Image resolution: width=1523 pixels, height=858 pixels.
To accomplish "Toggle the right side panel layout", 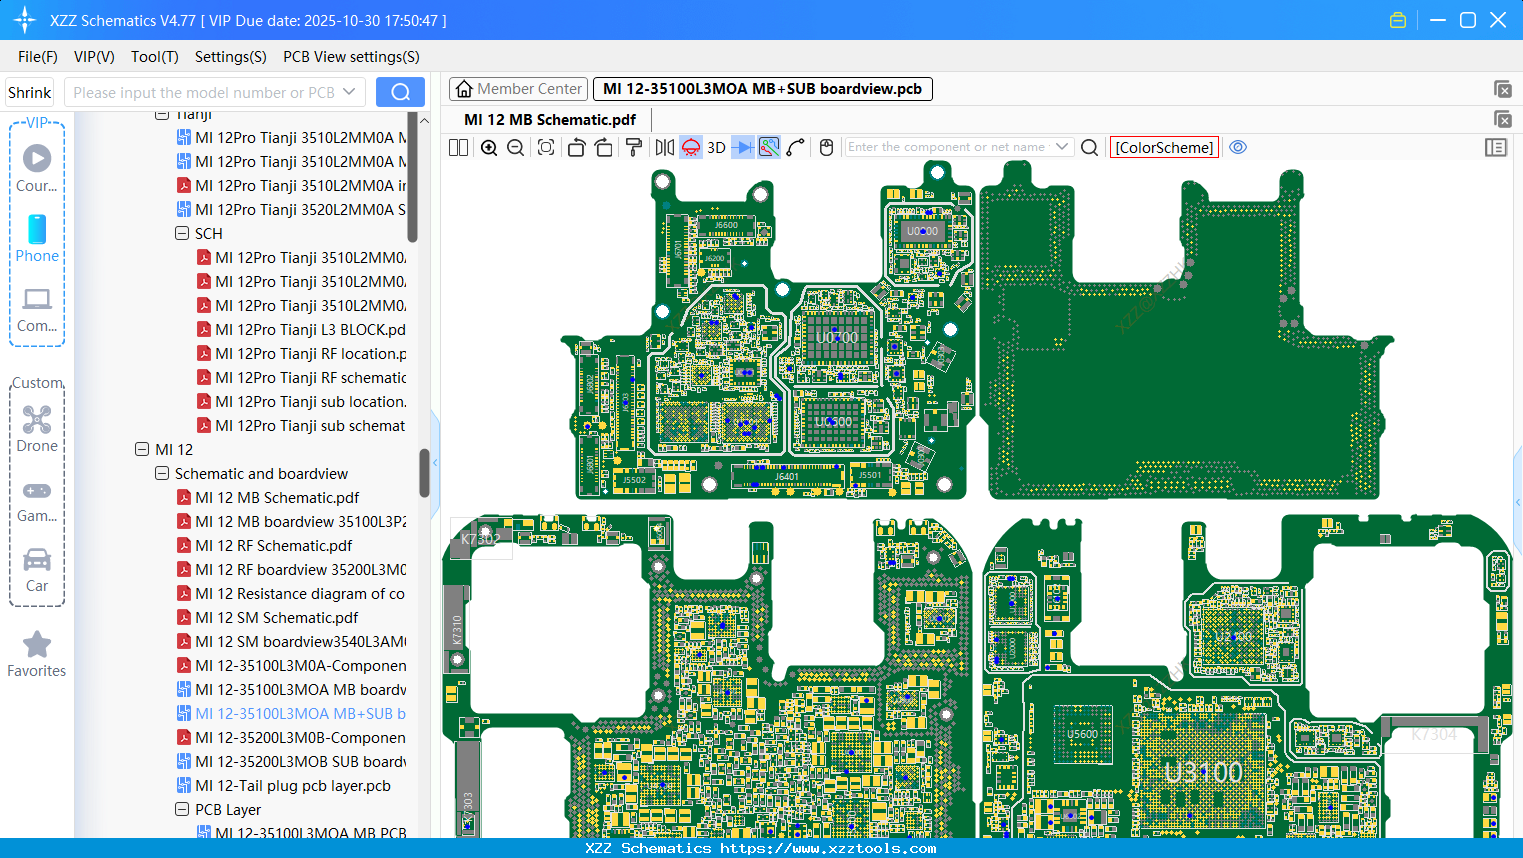I will pyautogui.click(x=1496, y=147).
